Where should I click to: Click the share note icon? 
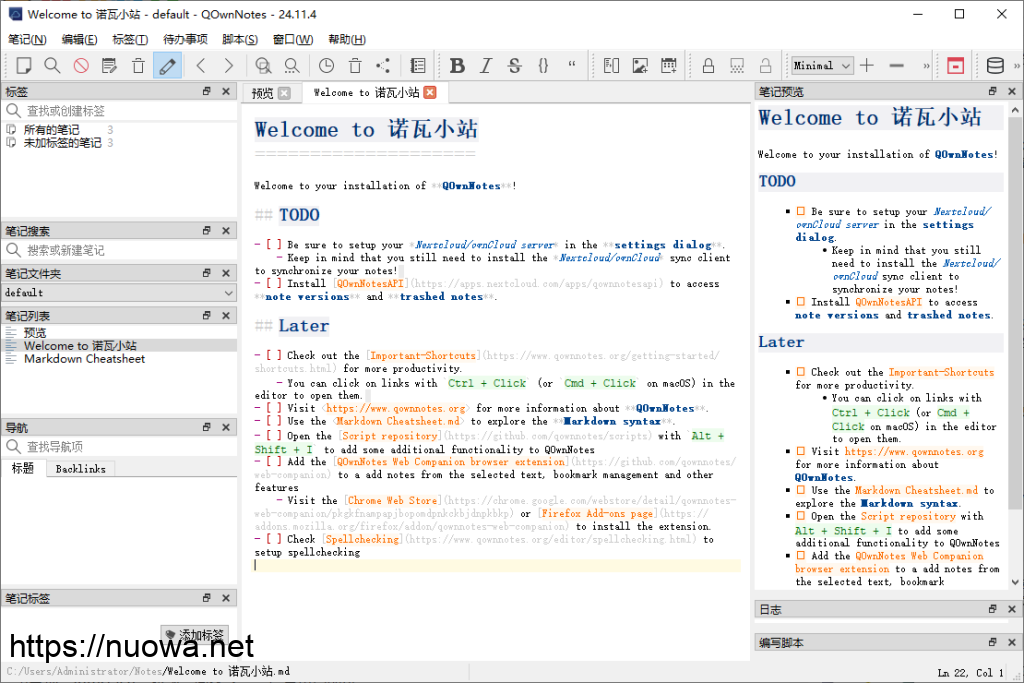point(383,66)
